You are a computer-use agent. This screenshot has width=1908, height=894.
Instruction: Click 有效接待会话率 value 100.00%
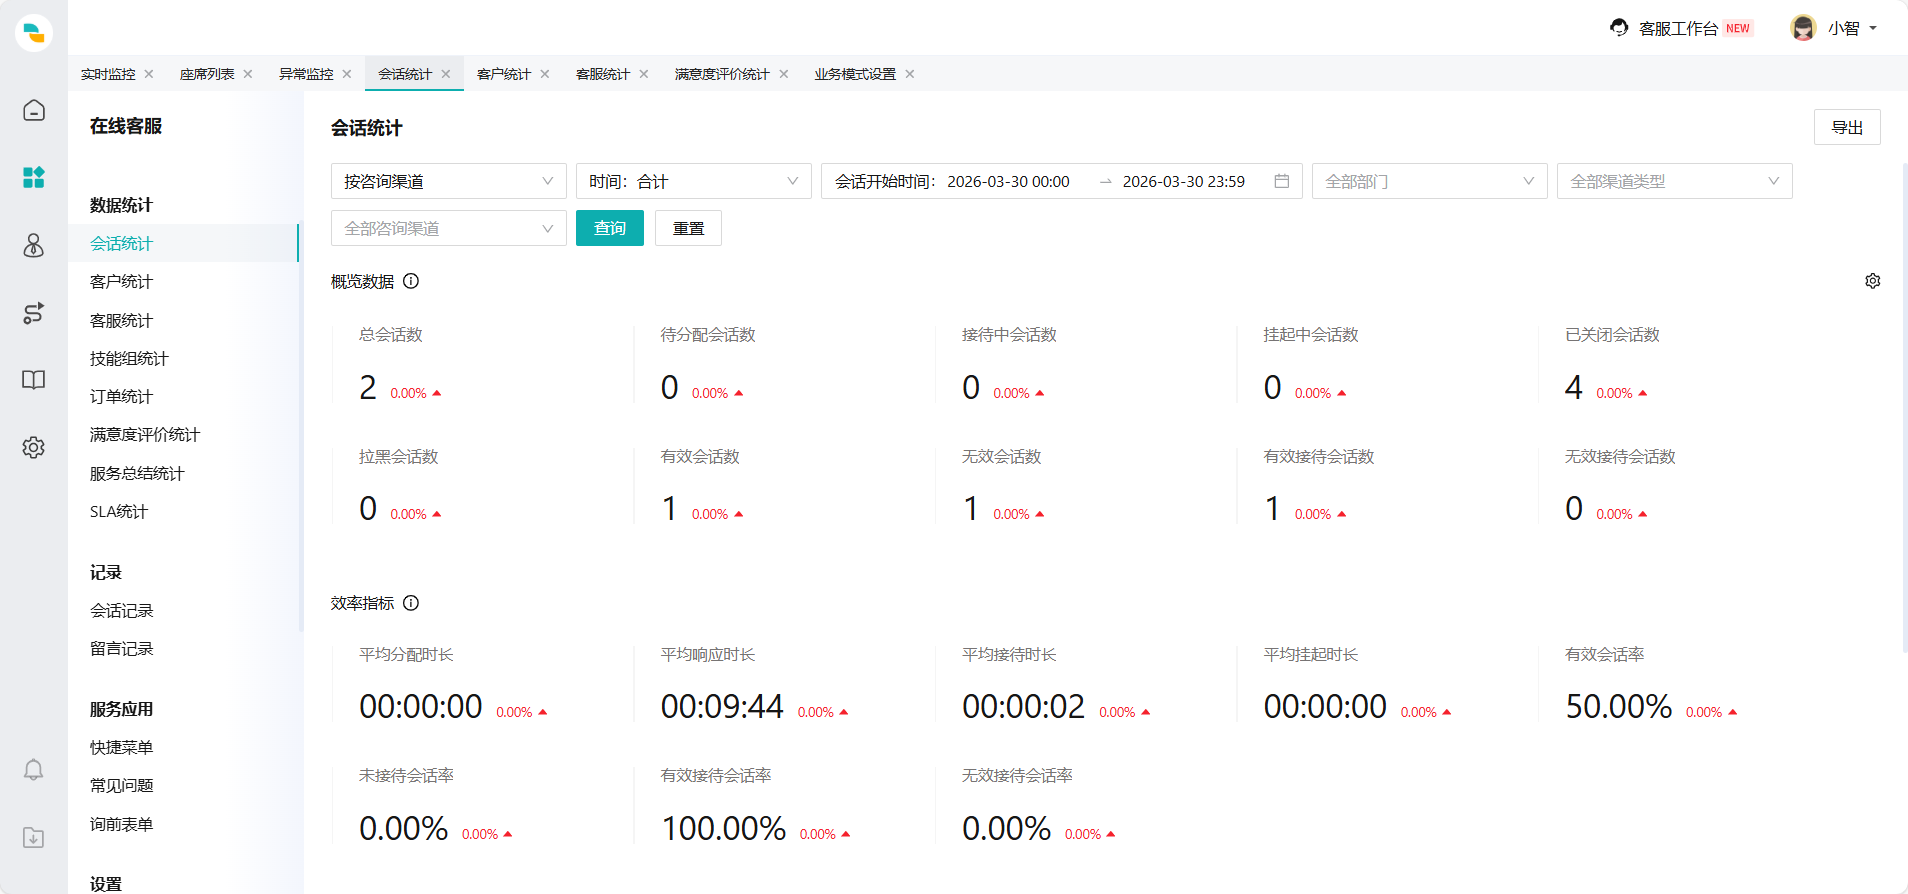tap(724, 828)
